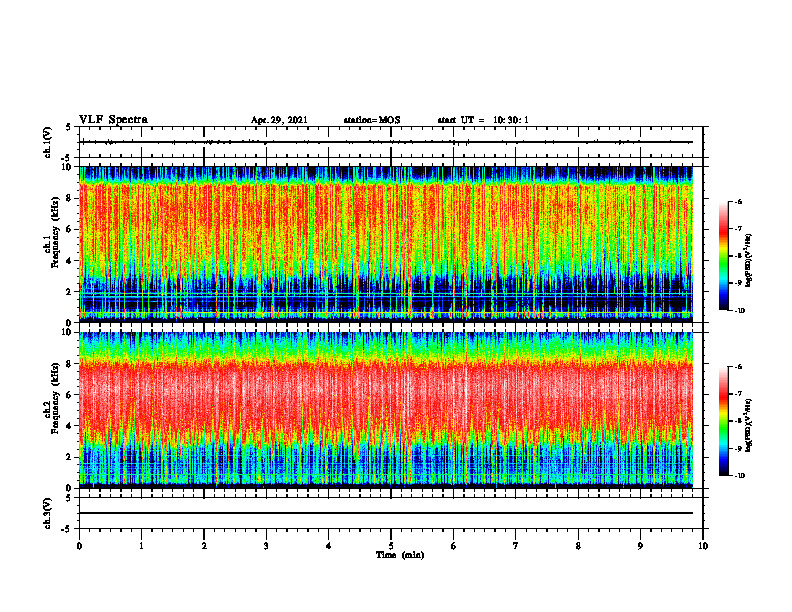Click the ch.2 spectrogram color scale bar
This screenshot has width=792, height=612.
(723, 421)
